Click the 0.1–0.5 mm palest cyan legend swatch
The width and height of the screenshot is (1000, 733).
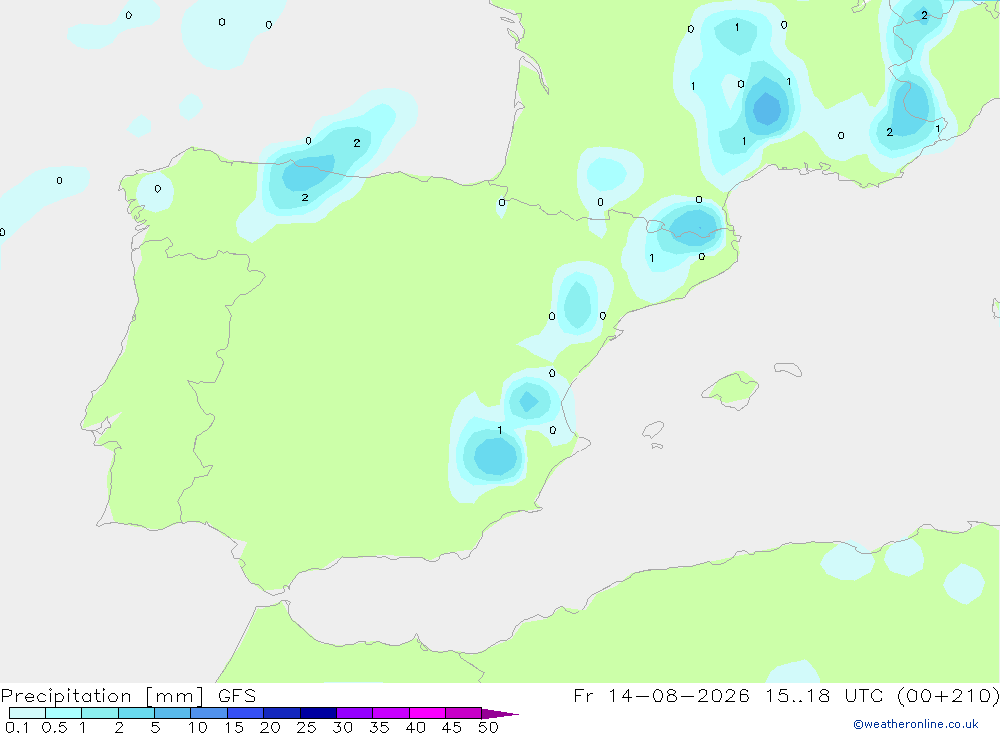[x=27, y=713]
